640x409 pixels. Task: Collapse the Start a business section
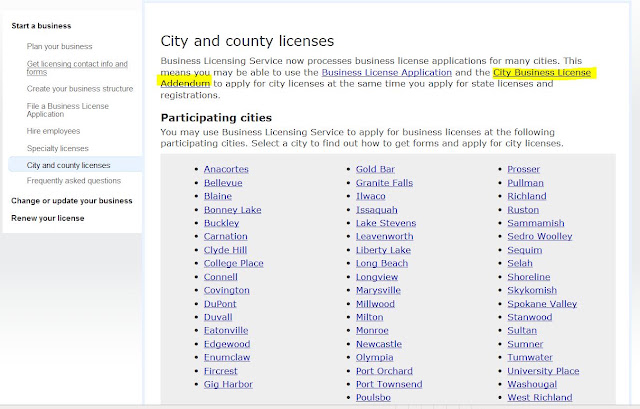(41, 26)
